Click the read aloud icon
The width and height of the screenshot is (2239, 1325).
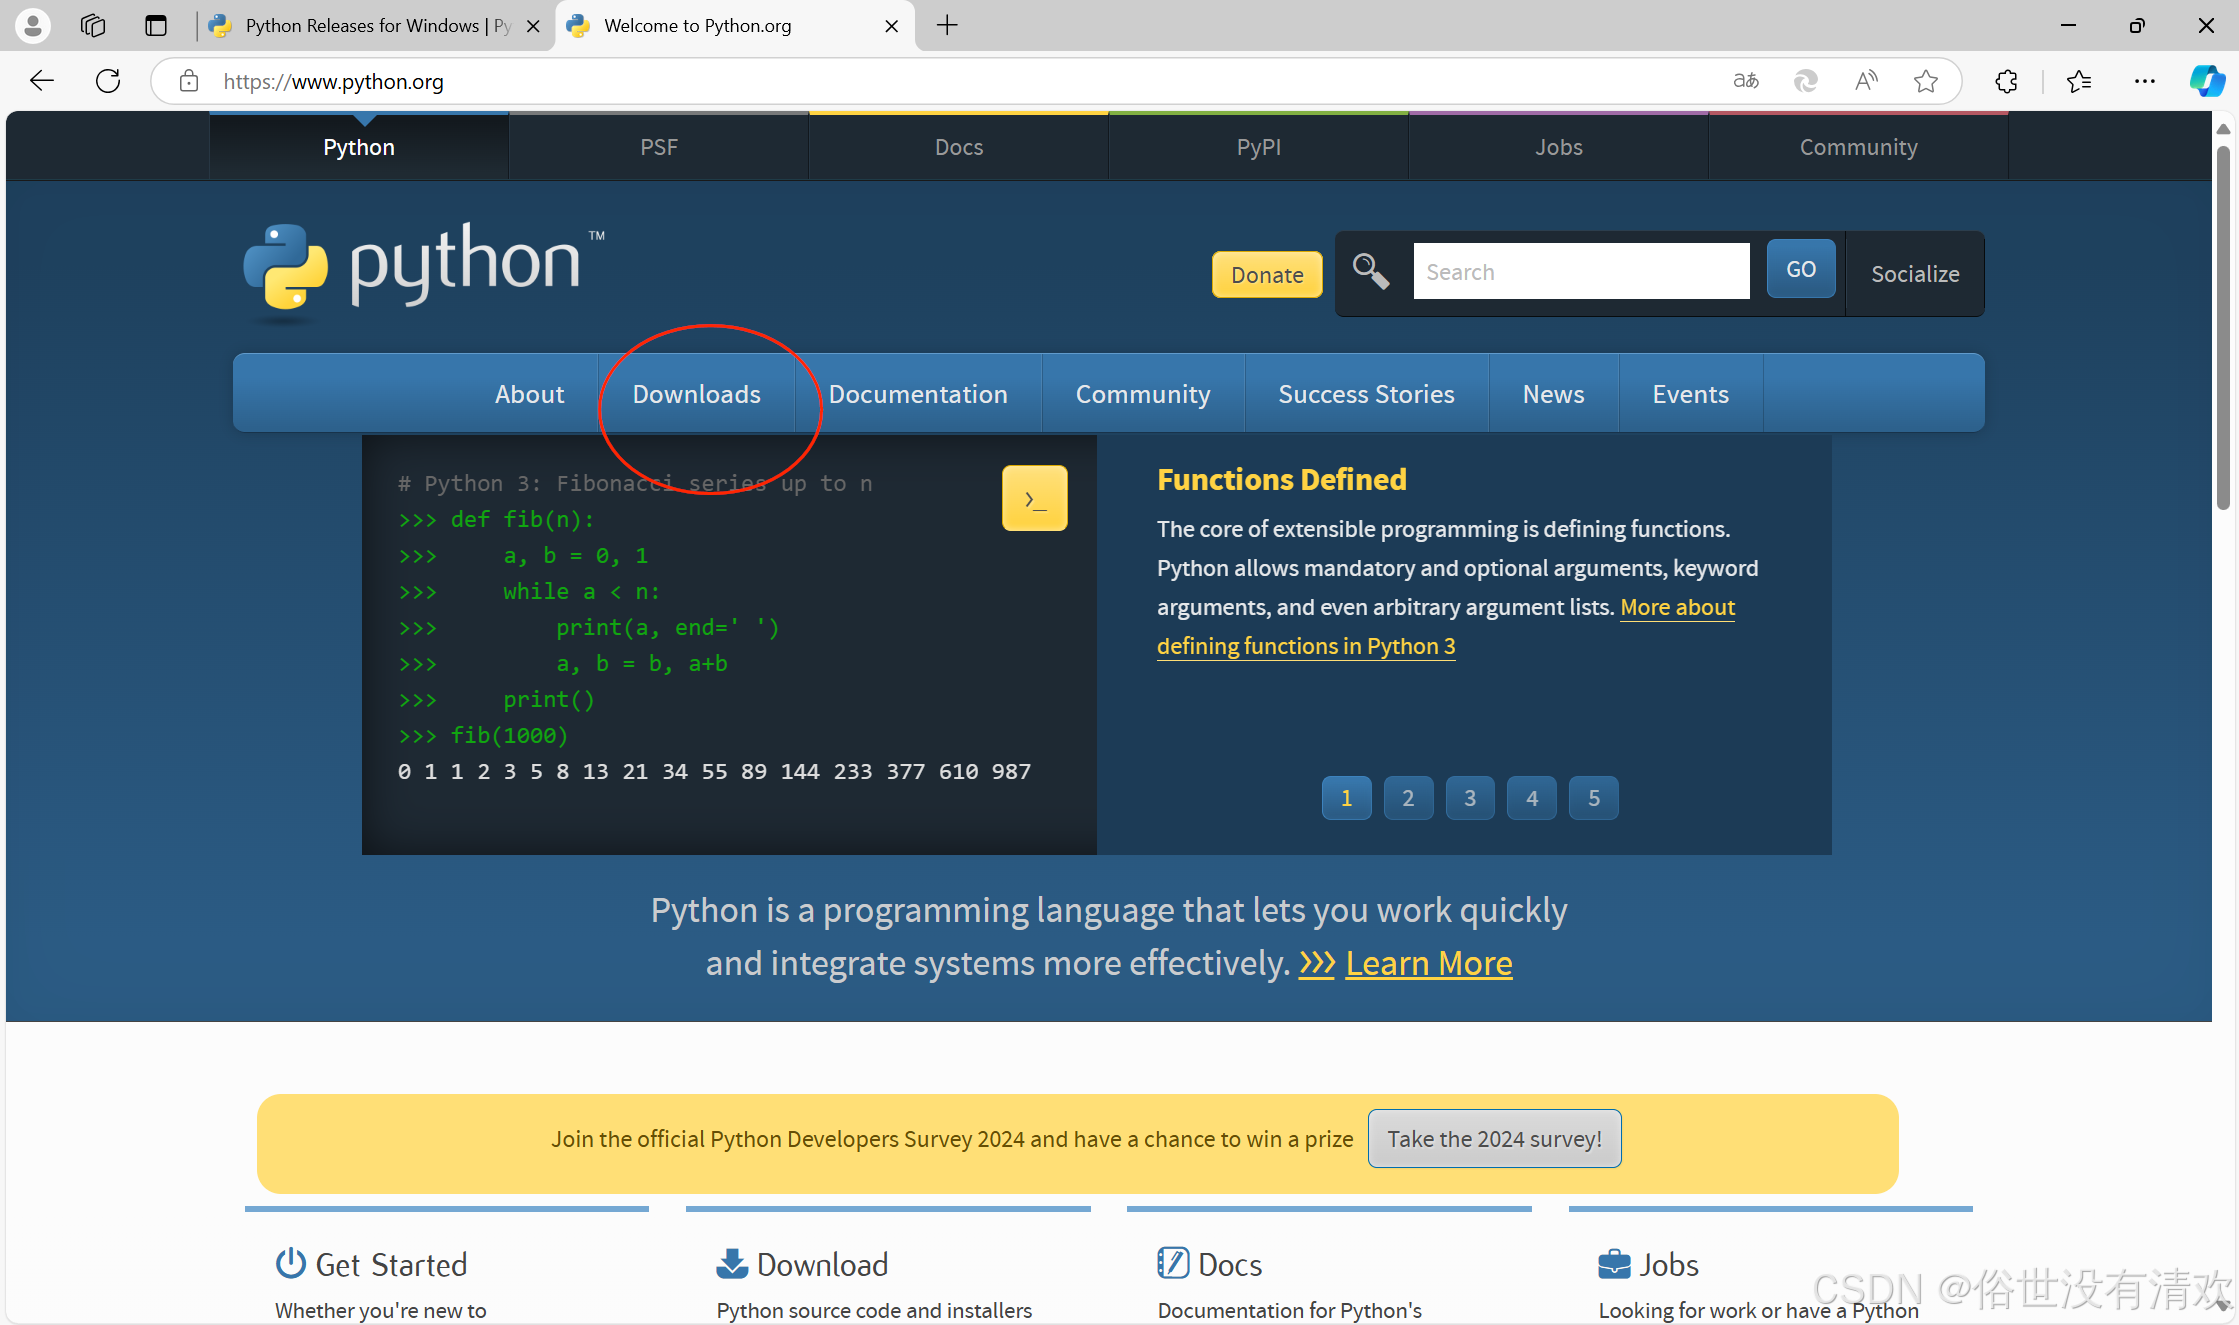coord(1865,81)
